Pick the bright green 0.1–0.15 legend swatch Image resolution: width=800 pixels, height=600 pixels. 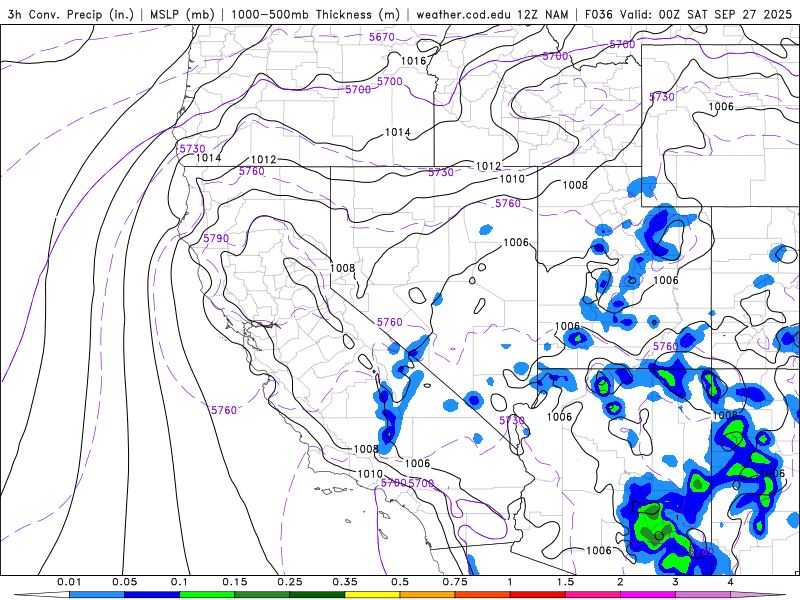tap(207, 595)
